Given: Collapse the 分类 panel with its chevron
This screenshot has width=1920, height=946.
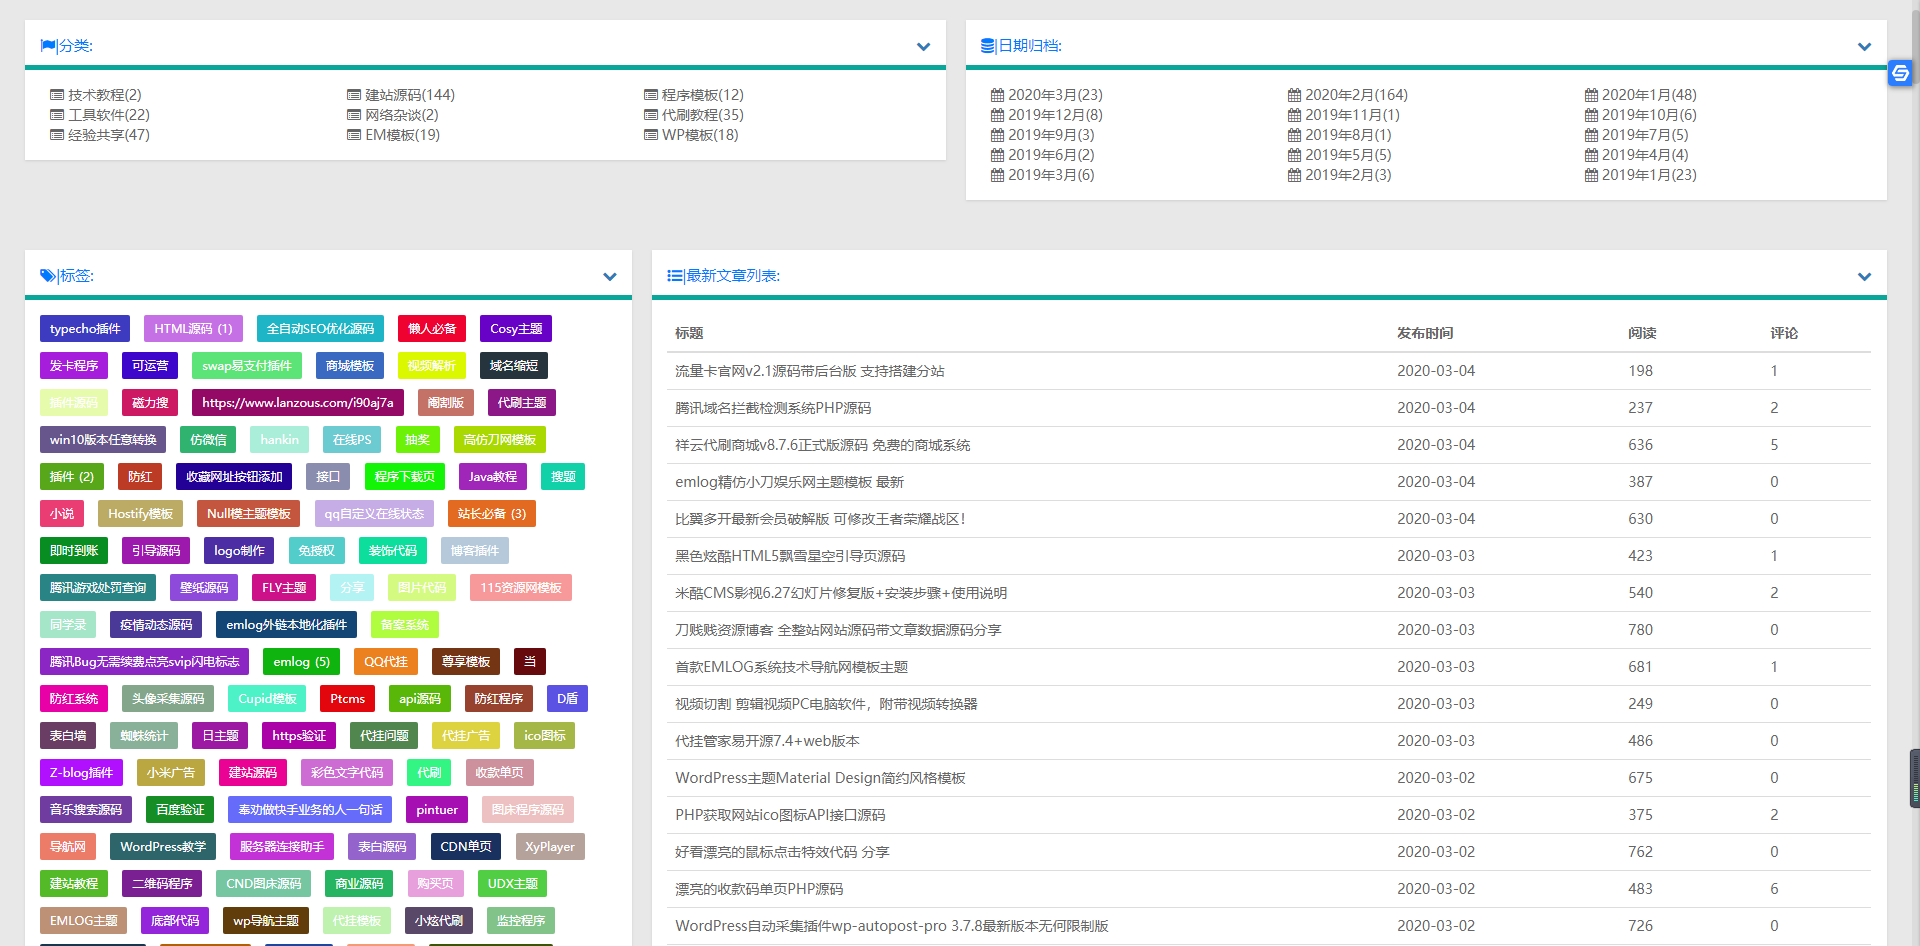Looking at the screenshot, I should pos(923,47).
